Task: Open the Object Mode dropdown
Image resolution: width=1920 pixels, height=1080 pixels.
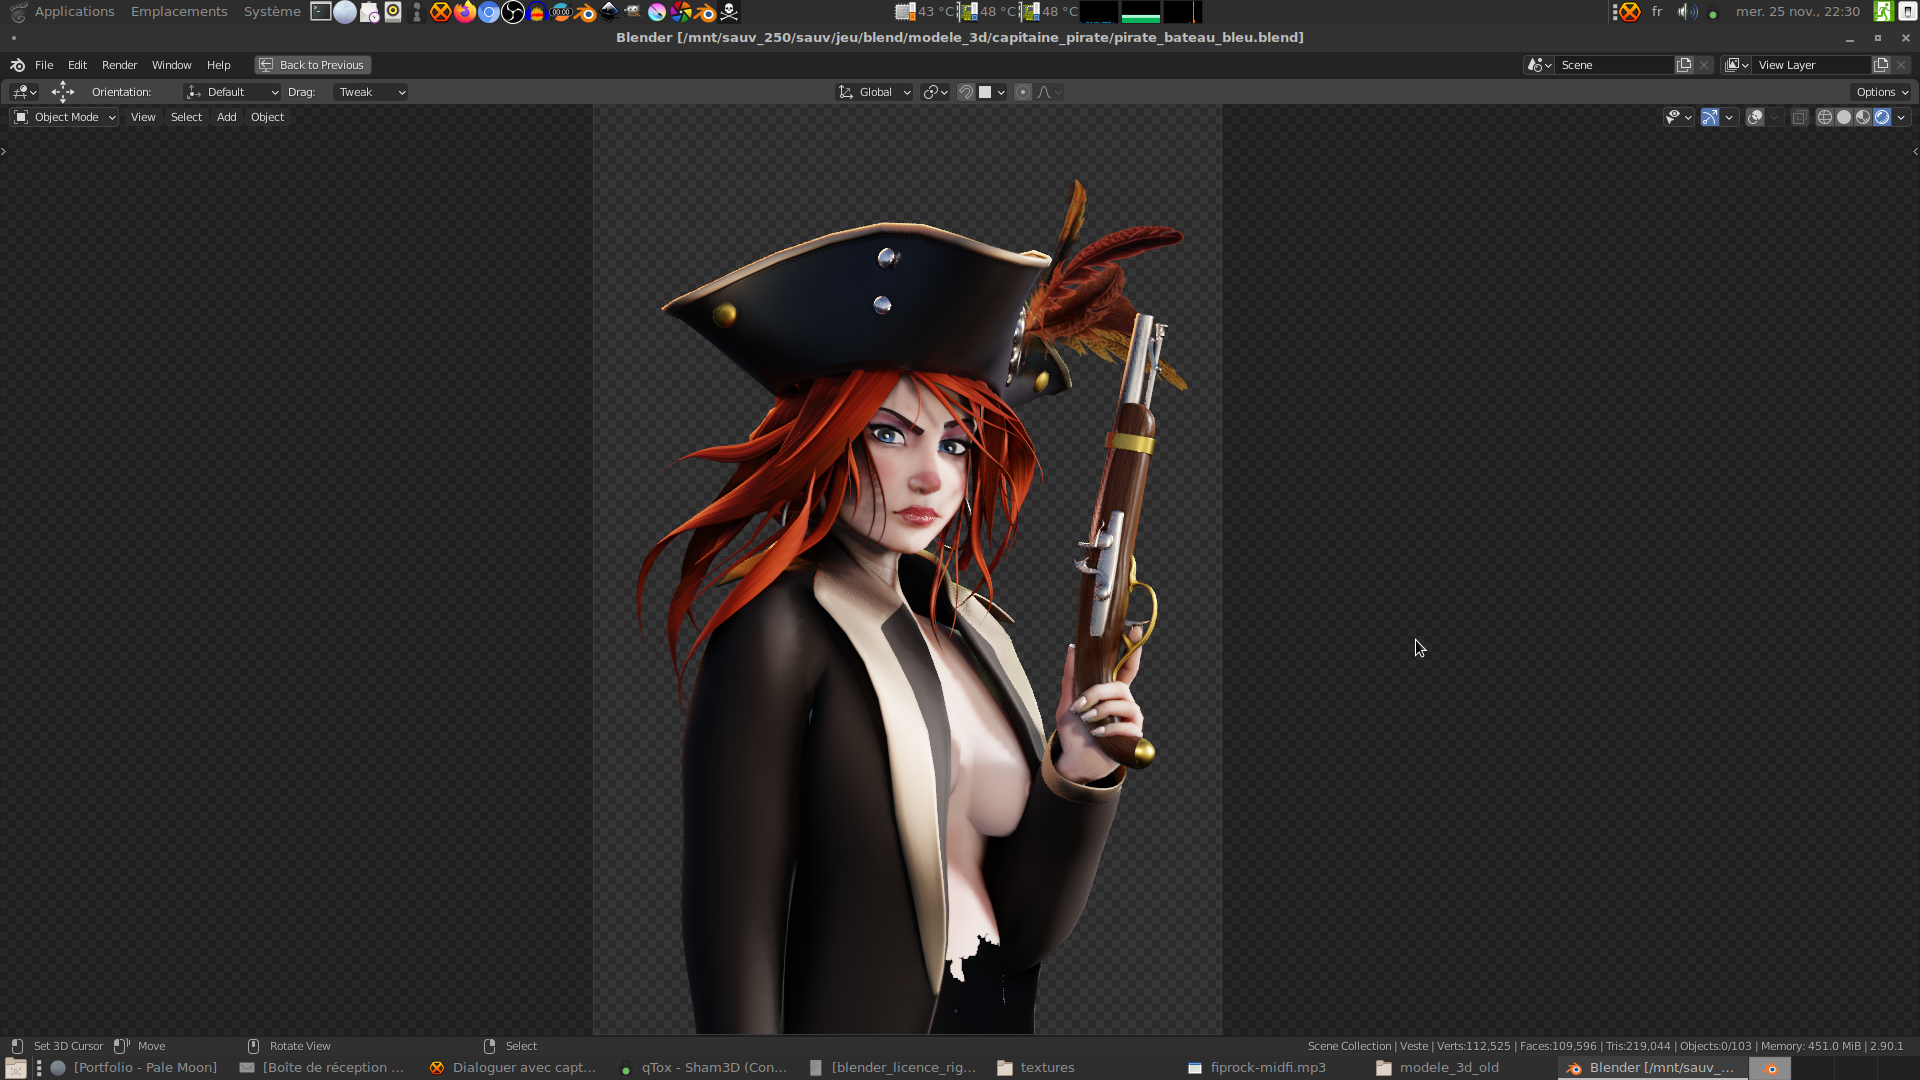Action: click(x=65, y=117)
